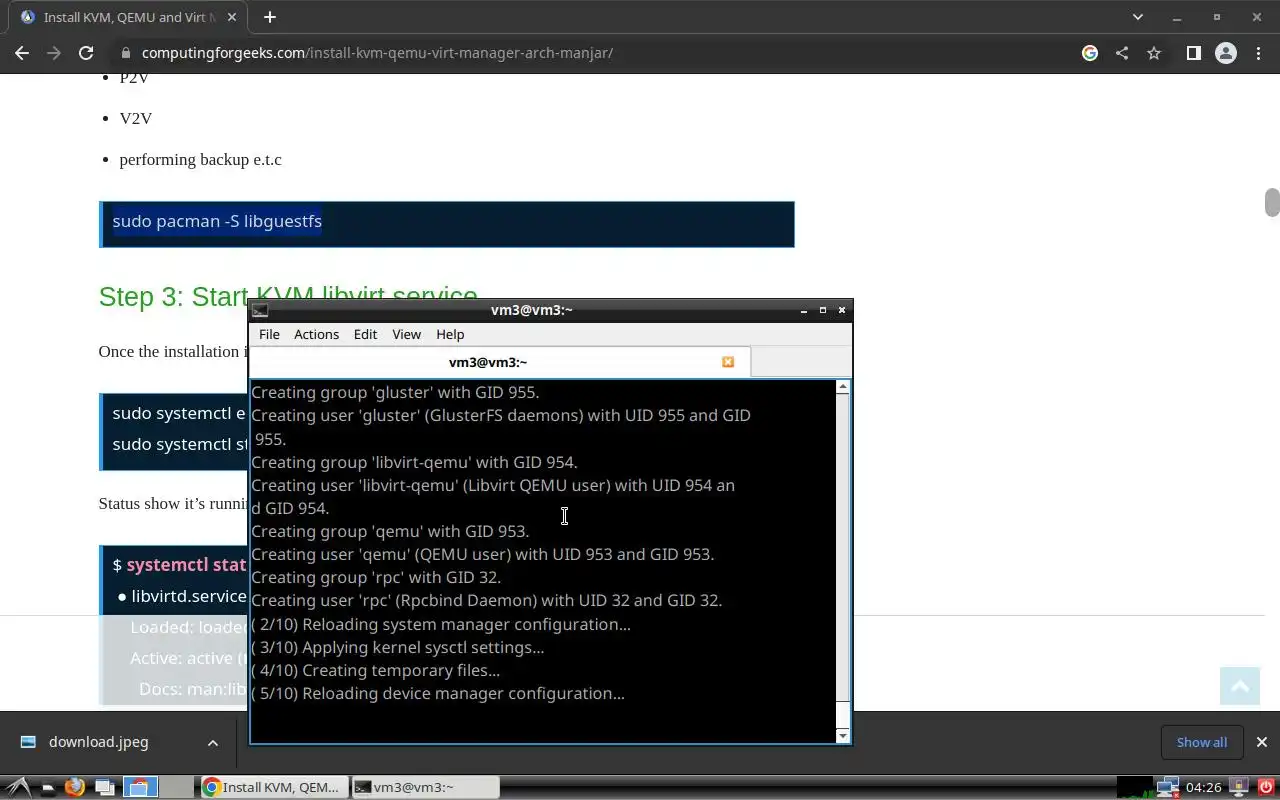Expand the Chrome tab search dropdown

pyautogui.click(x=1137, y=17)
